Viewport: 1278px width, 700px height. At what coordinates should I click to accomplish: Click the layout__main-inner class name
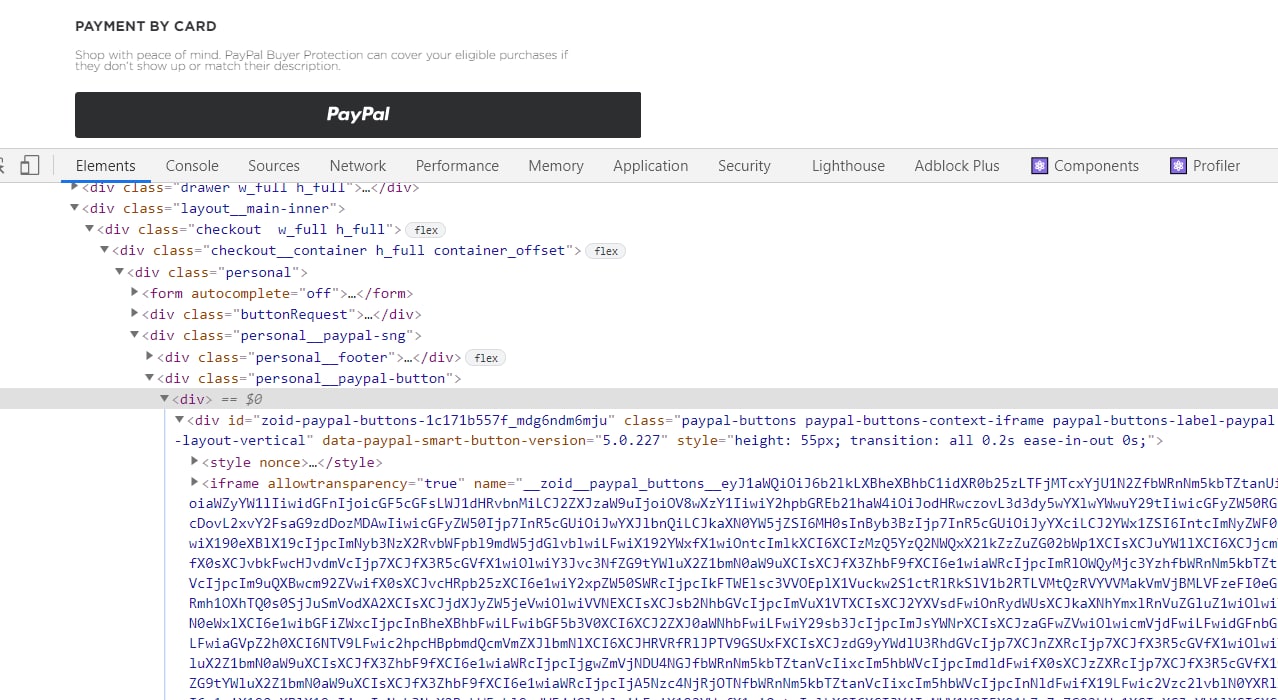tap(253, 208)
